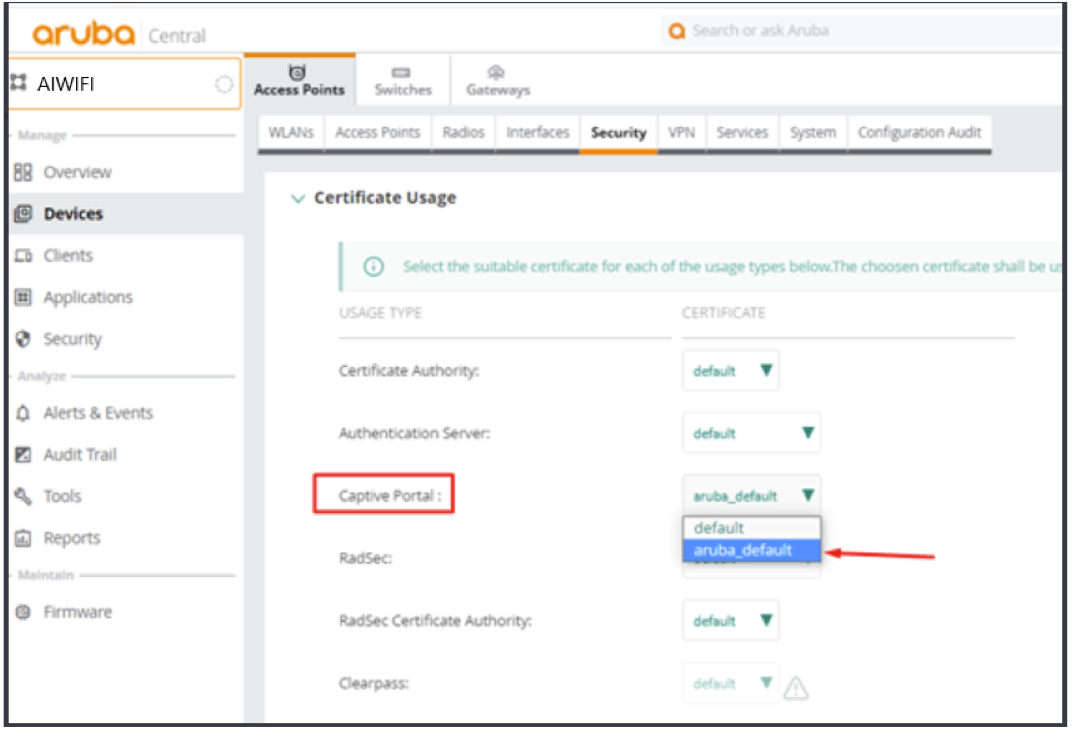Click the Devices sidebar icon
Viewport: 1073px width, 736px height.
click(x=23, y=214)
